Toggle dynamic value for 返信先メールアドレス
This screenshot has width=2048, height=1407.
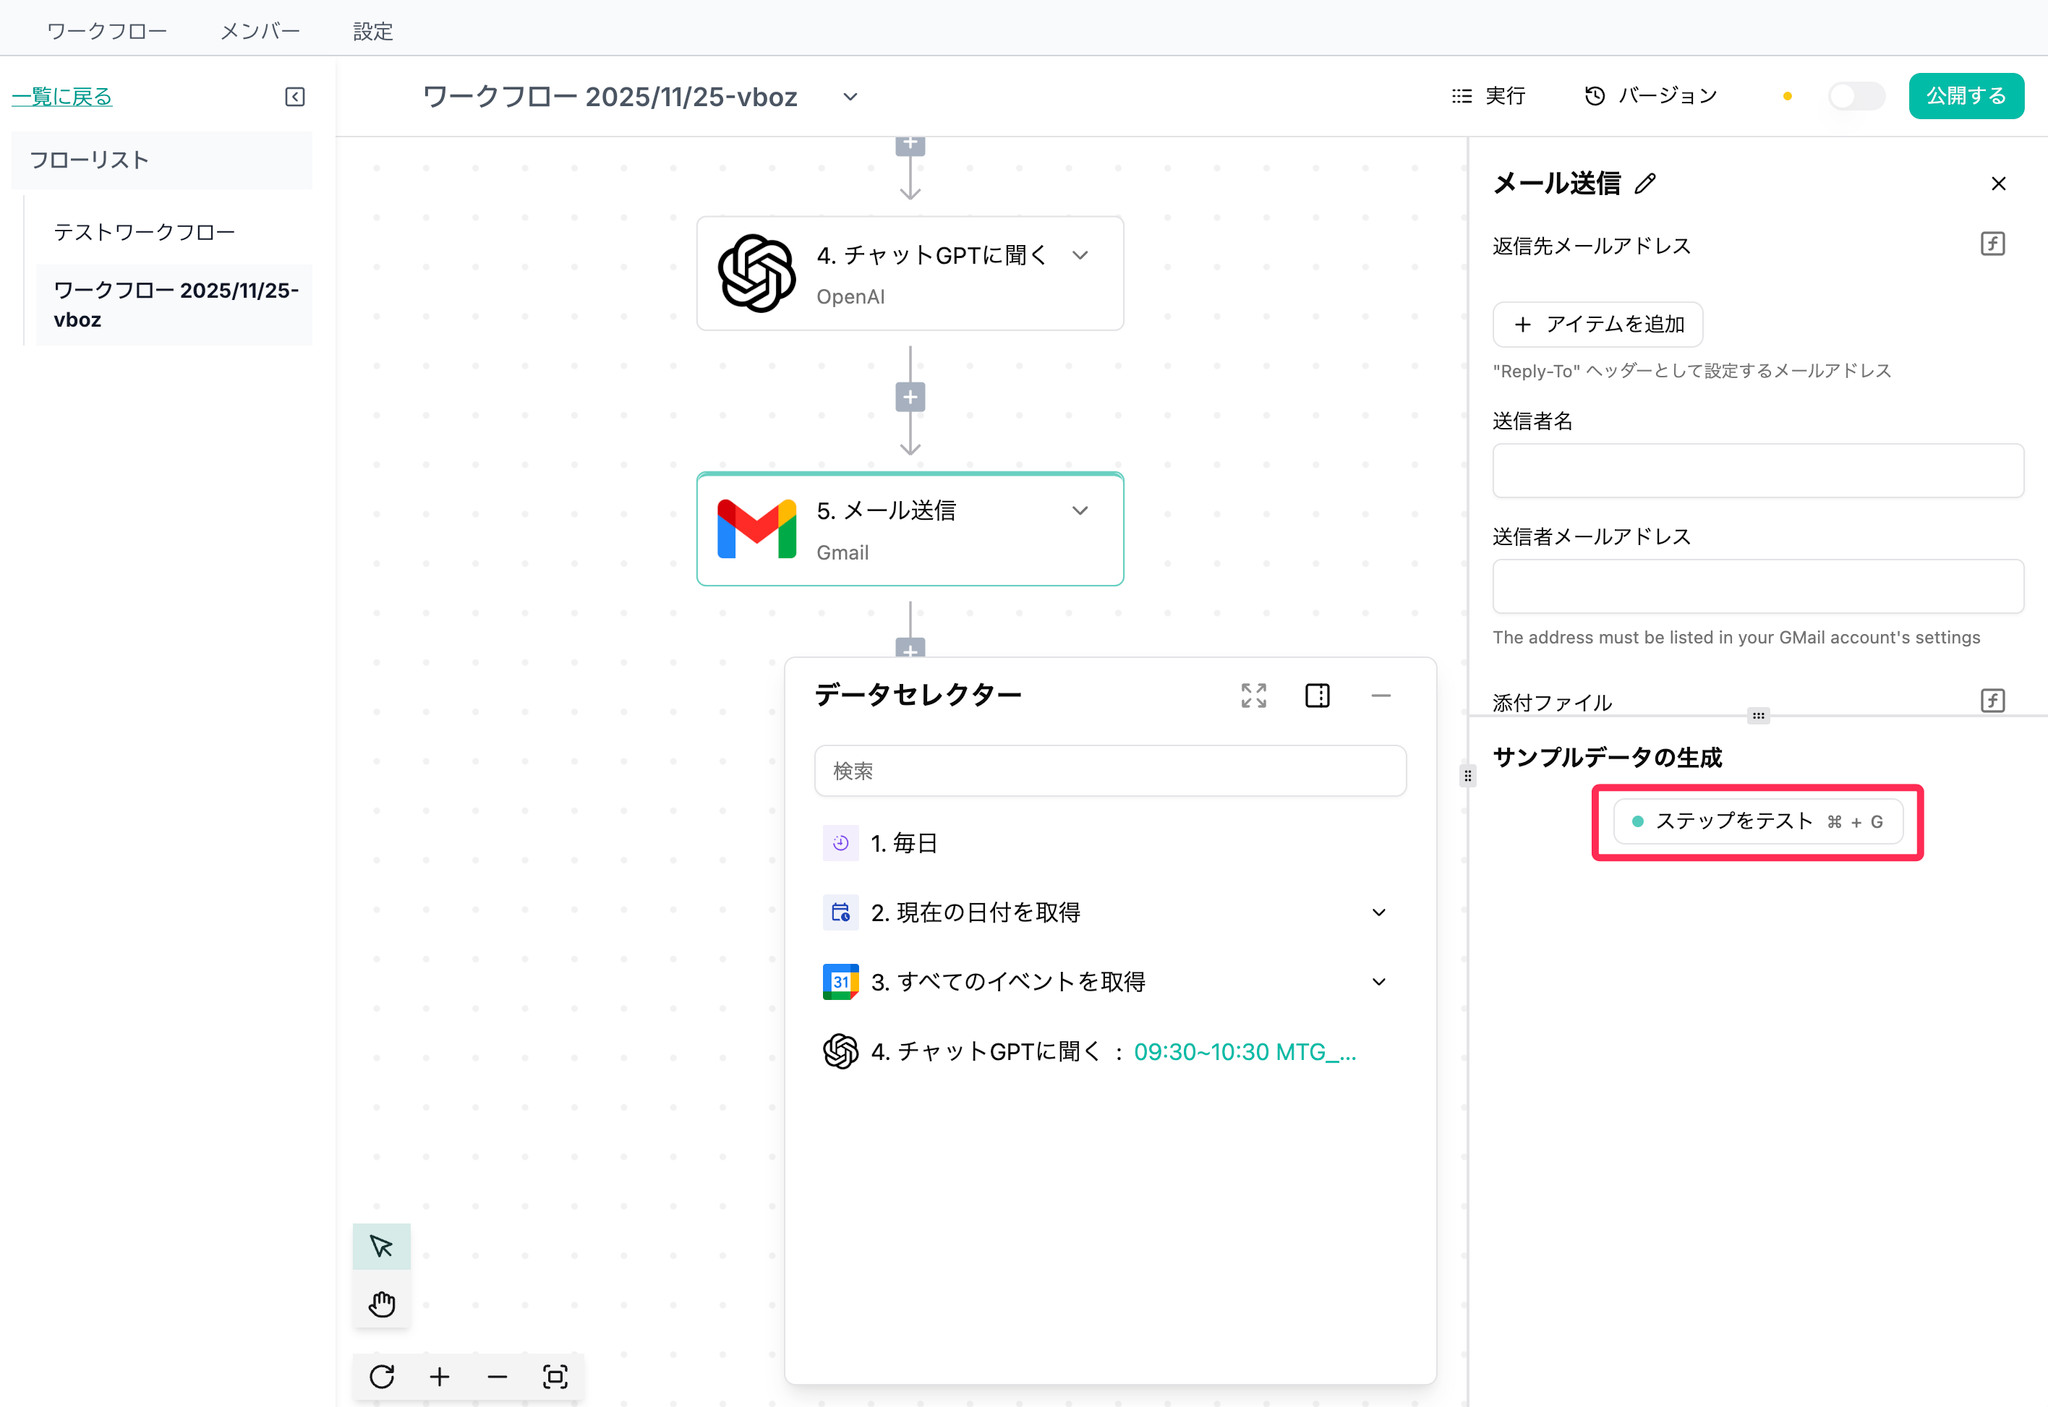(x=1992, y=244)
